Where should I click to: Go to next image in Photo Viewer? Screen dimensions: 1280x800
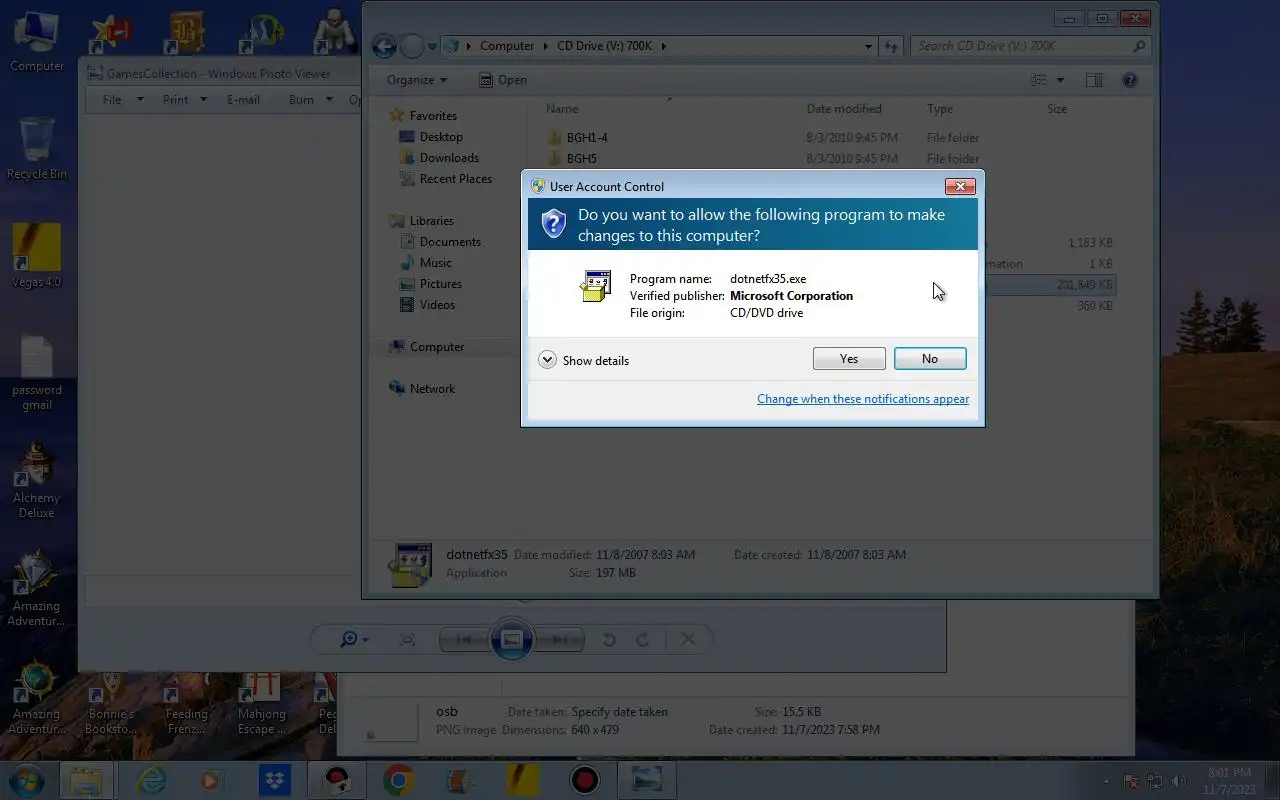tap(560, 639)
